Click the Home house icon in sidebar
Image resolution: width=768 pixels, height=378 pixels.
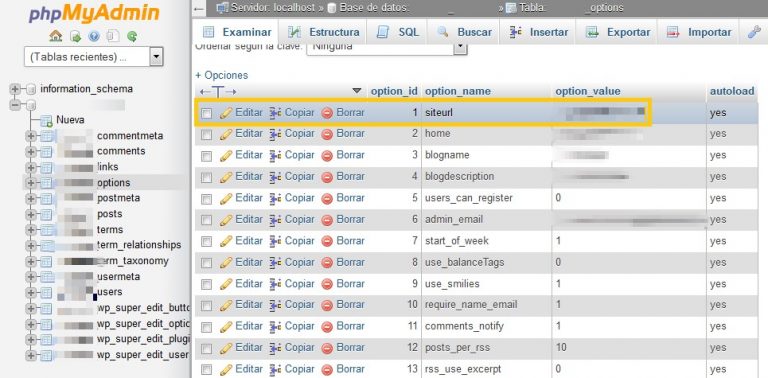(x=56, y=36)
